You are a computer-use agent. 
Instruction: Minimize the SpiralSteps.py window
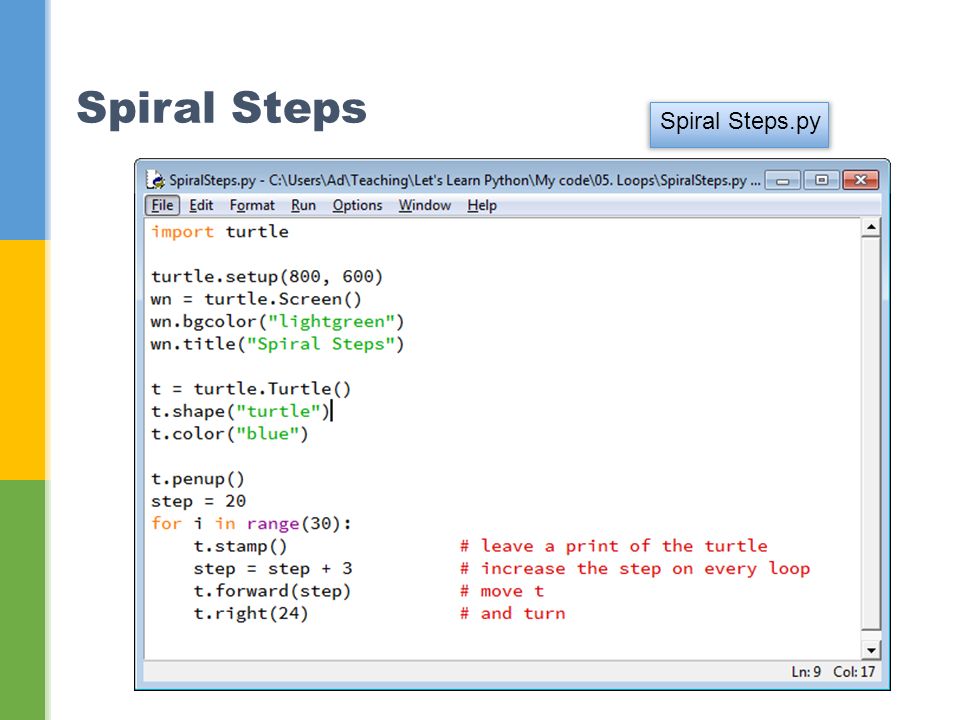point(782,180)
